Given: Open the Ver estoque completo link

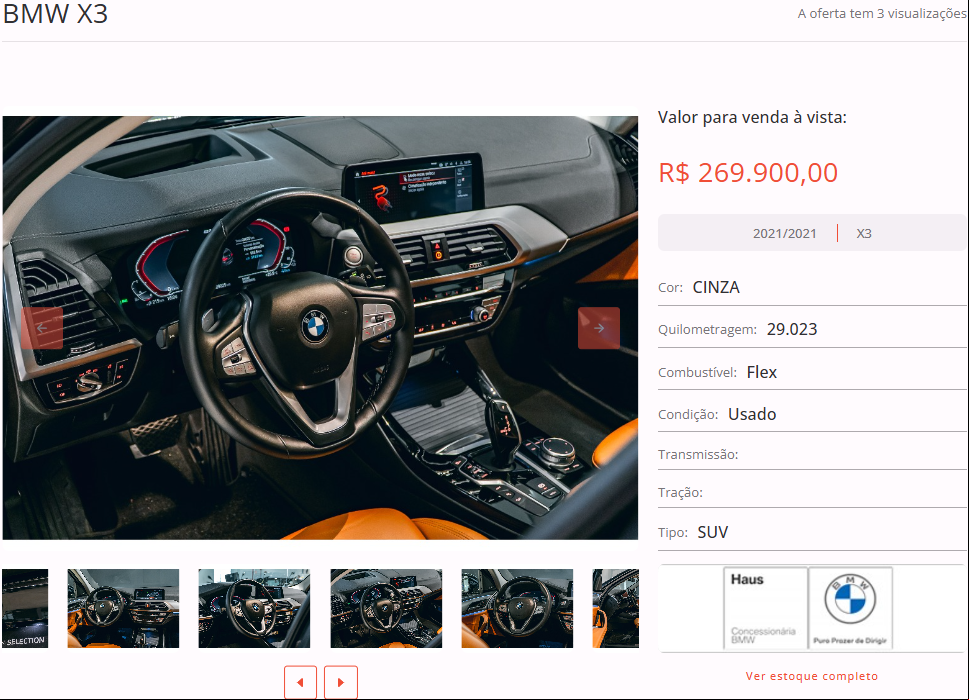Looking at the screenshot, I should coord(811,676).
